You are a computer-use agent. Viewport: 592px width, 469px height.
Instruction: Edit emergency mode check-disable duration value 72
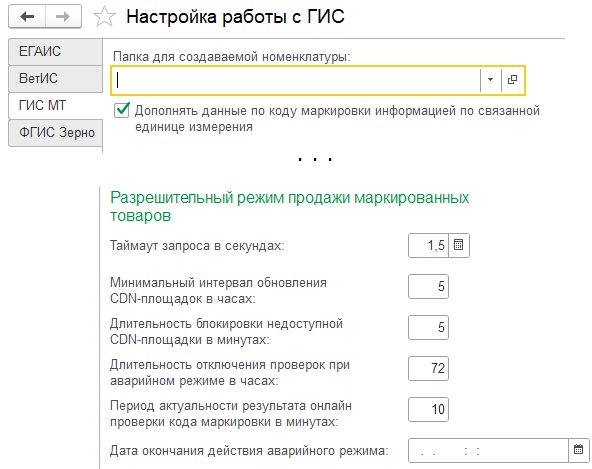pyautogui.click(x=429, y=368)
